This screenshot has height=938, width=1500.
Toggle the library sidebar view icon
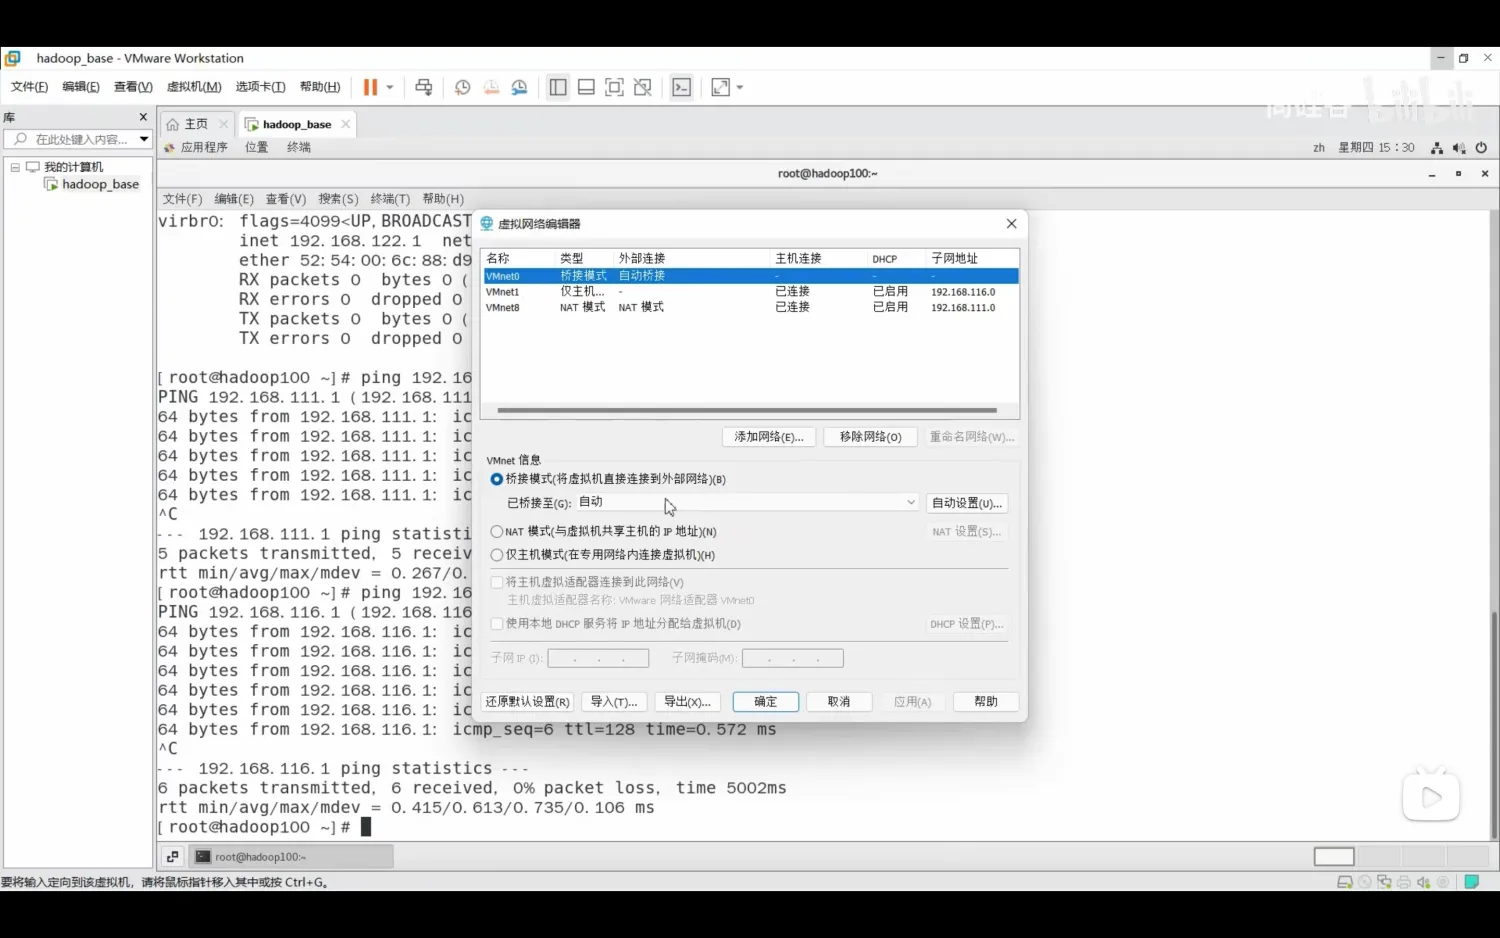tap(558, 87)
